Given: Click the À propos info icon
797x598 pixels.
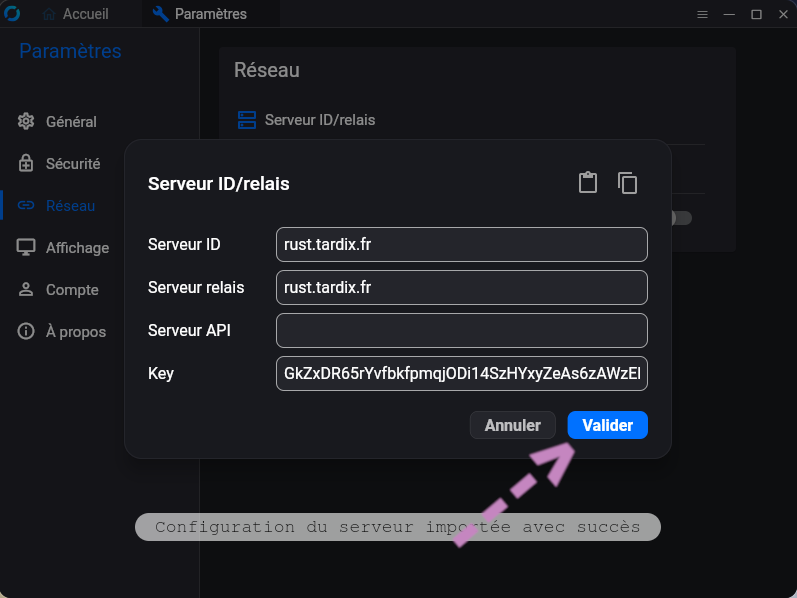Looking at the screenshot, I should (x=26, y=332).
